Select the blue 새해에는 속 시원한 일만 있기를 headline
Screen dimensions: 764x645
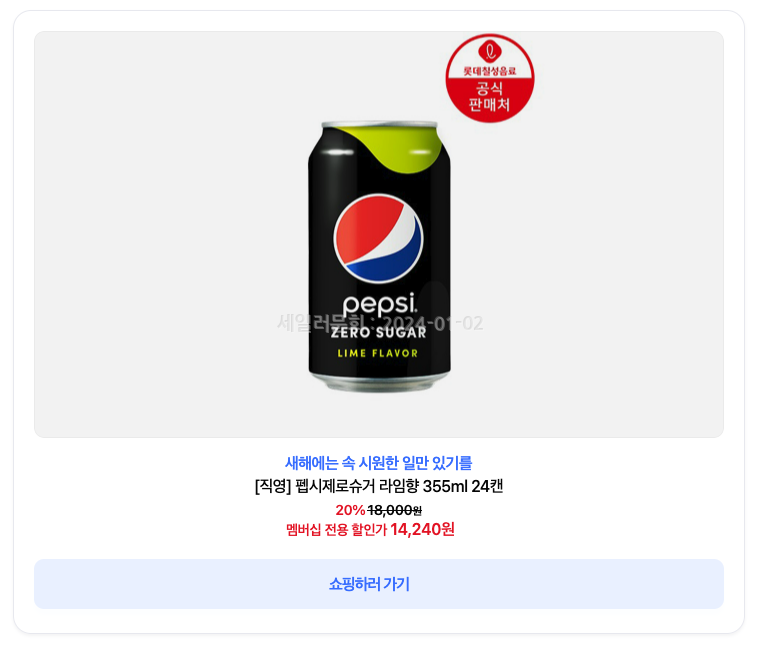point(379,463)
